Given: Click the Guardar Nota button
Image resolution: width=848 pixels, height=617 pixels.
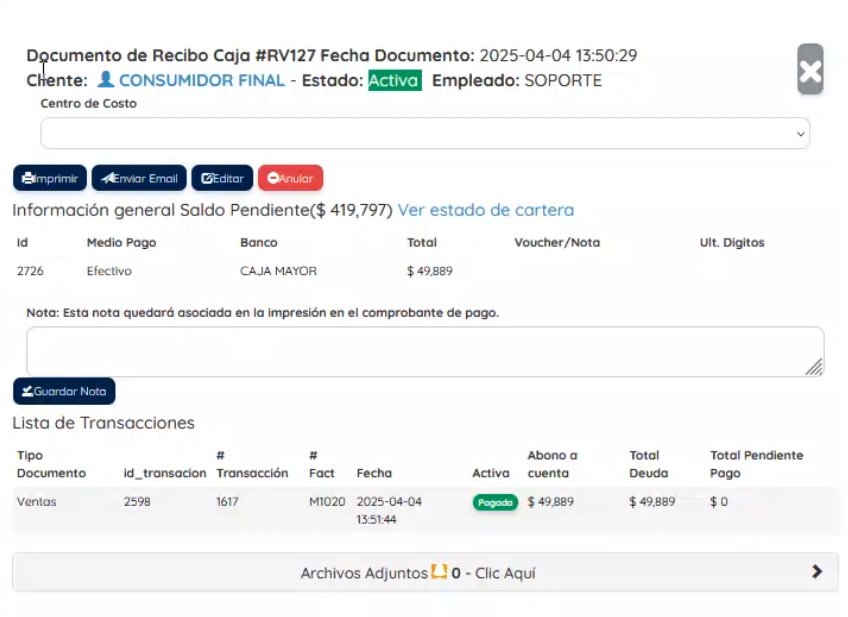Looking at the screenshot, I should point(64,391).
